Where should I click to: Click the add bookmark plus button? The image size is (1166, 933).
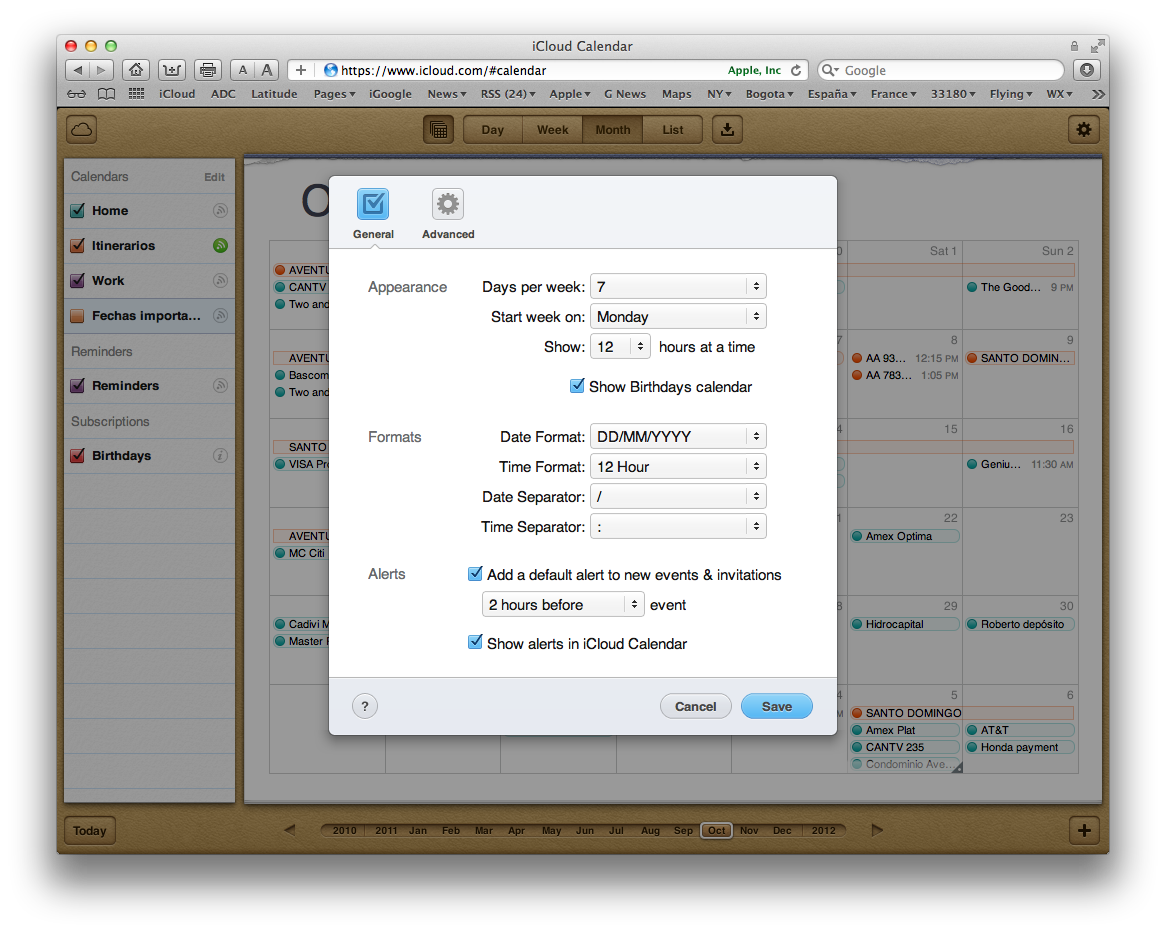pos(300,70)
